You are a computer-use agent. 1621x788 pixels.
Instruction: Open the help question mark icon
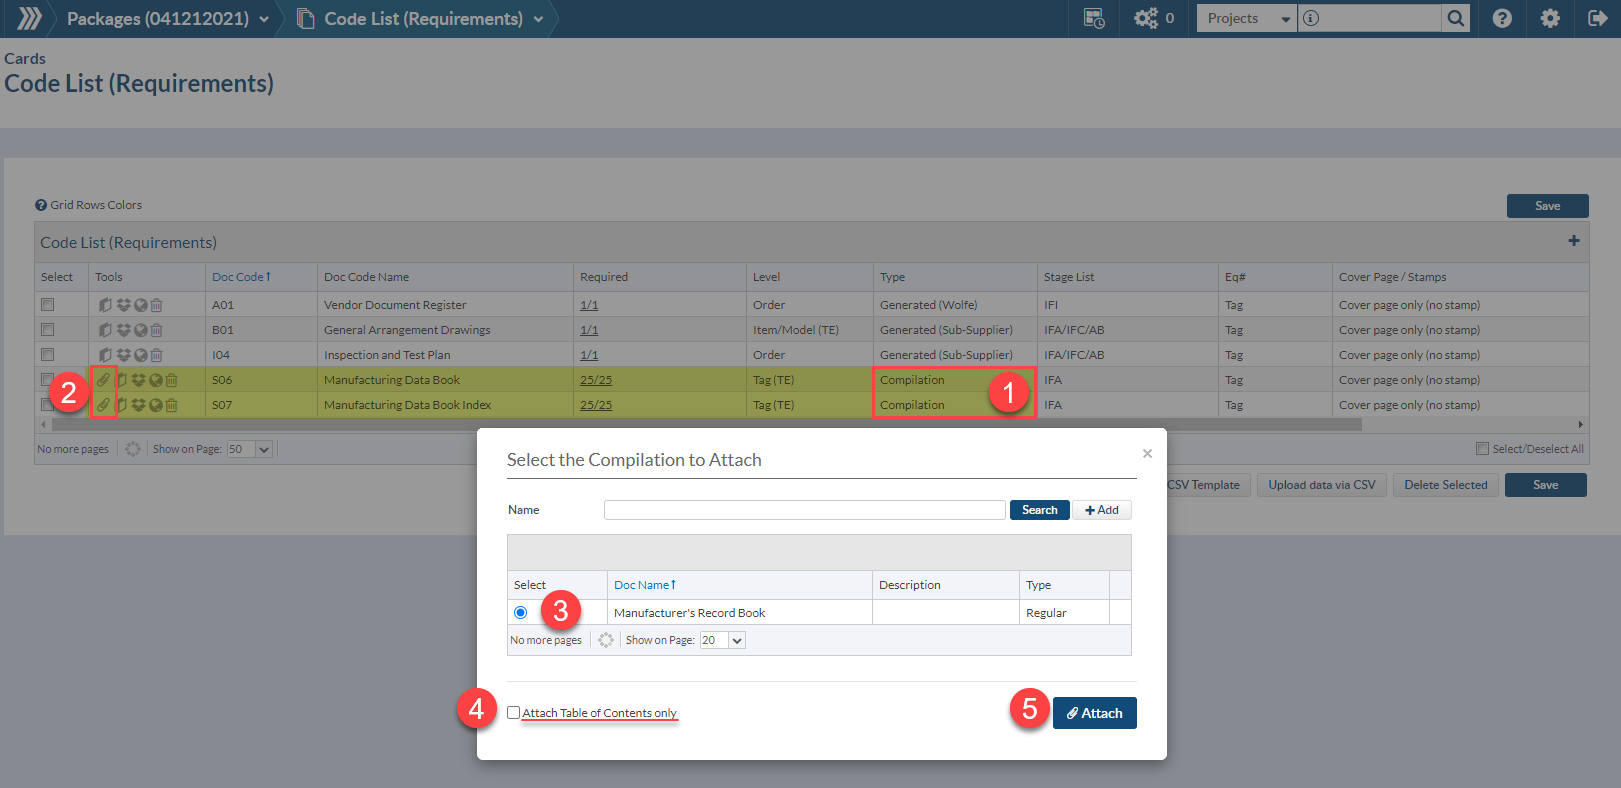click(x=1502, y=18)
